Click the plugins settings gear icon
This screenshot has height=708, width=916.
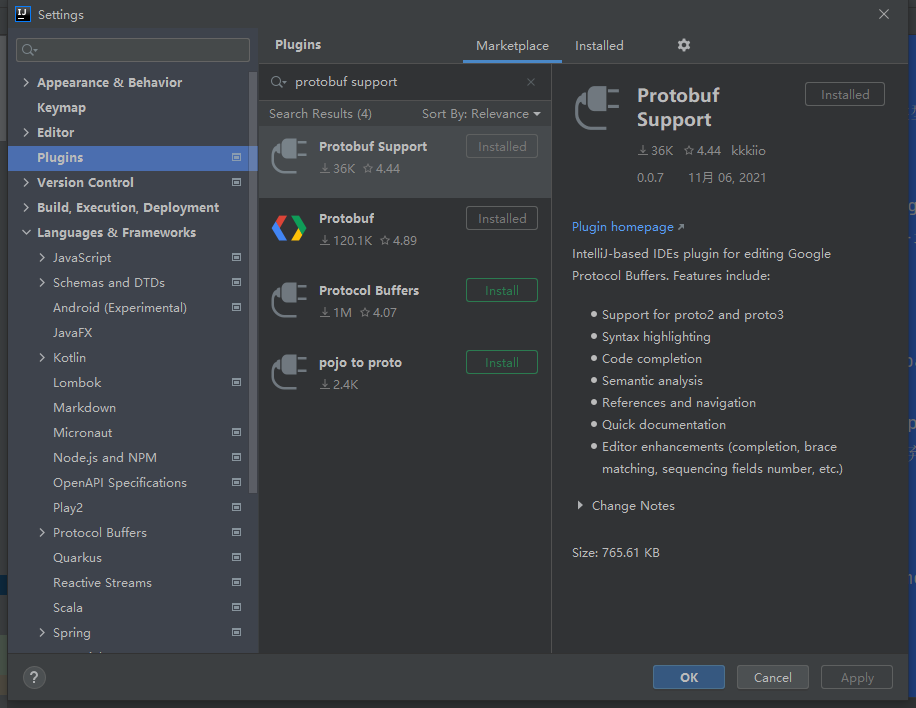tap(683, 45)
